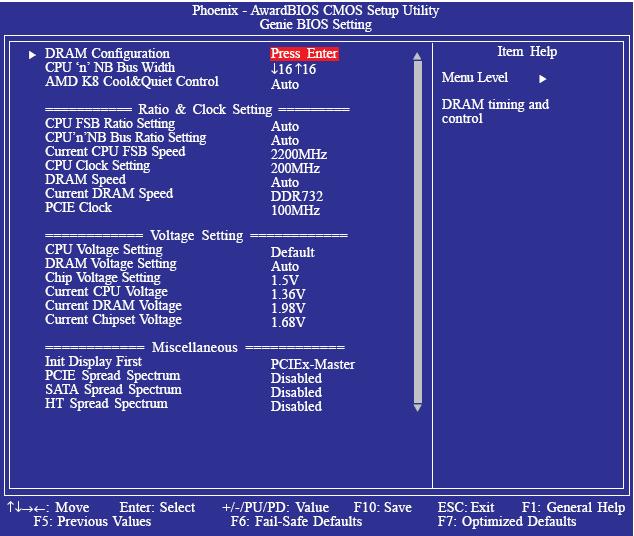Viewport: 634px width, 536px height.
Task: Select the DRAM Speed option
Action: click(85, 179)
